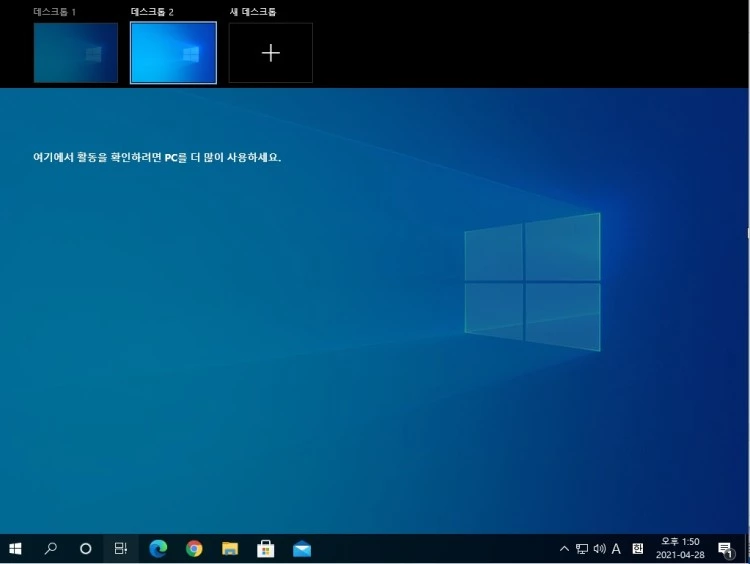Show hidden system tray icons

point(564,549)
